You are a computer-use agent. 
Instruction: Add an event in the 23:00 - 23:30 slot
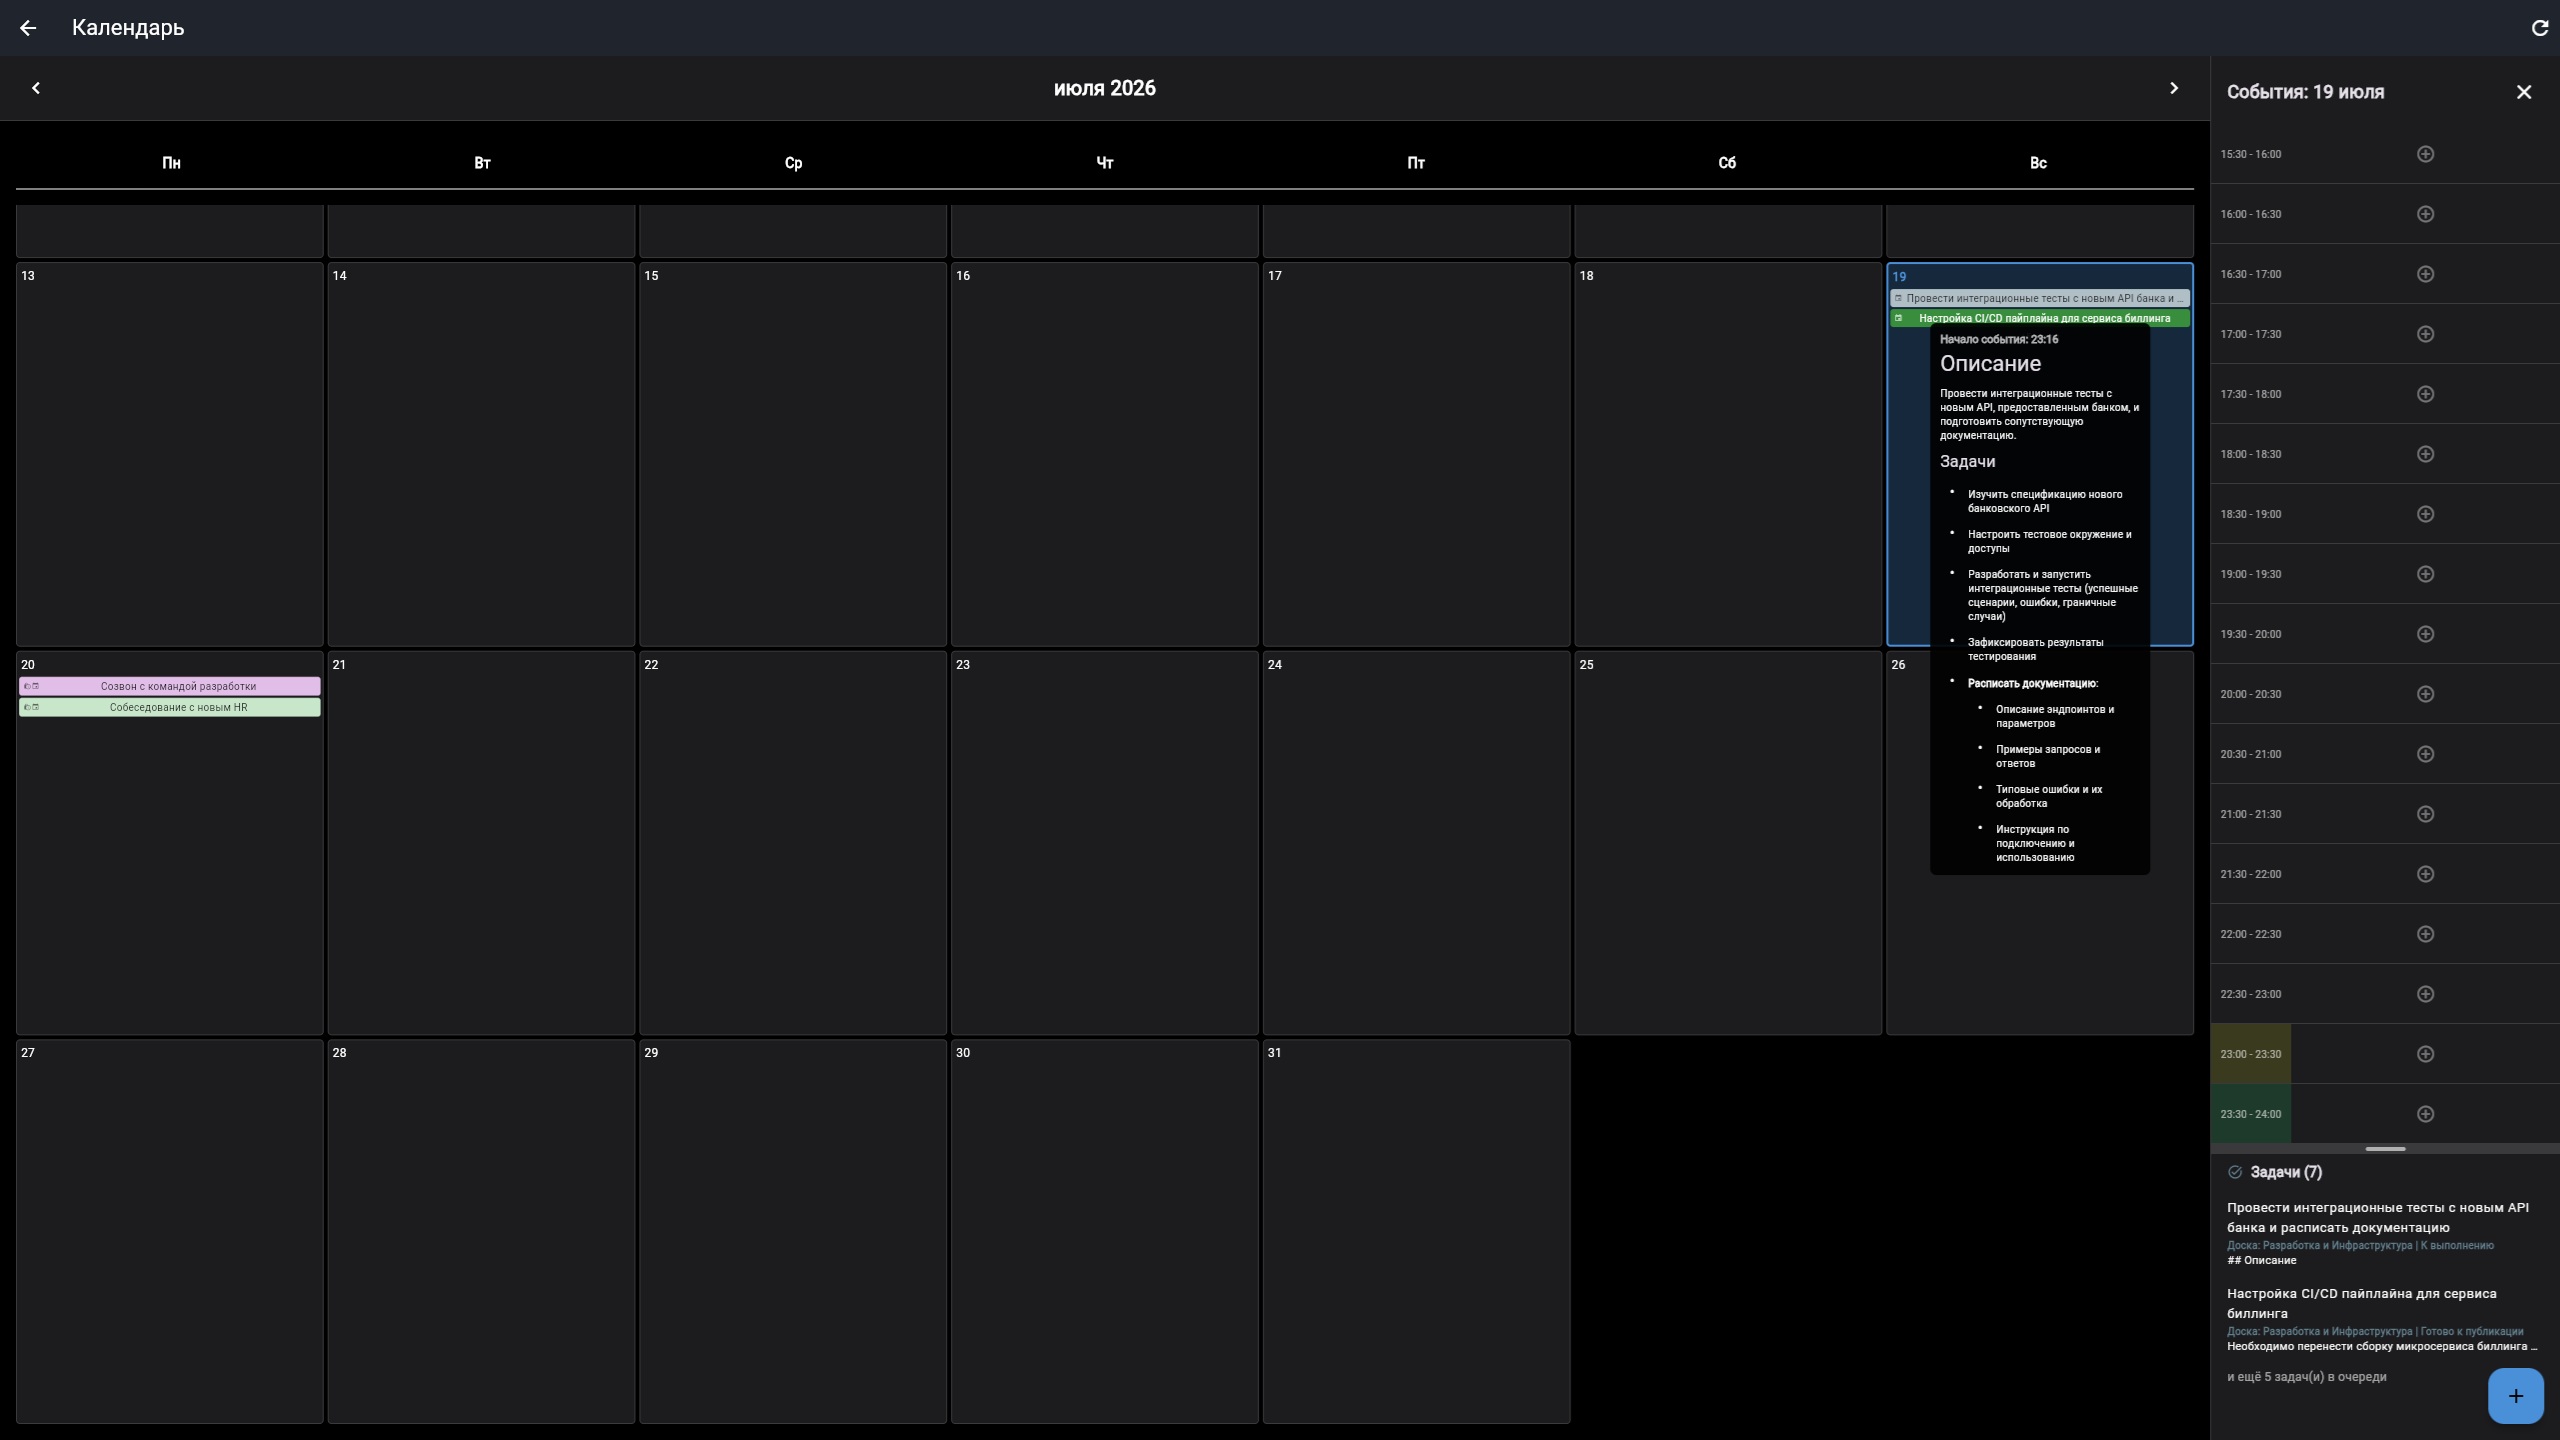pos(2425,1054)
